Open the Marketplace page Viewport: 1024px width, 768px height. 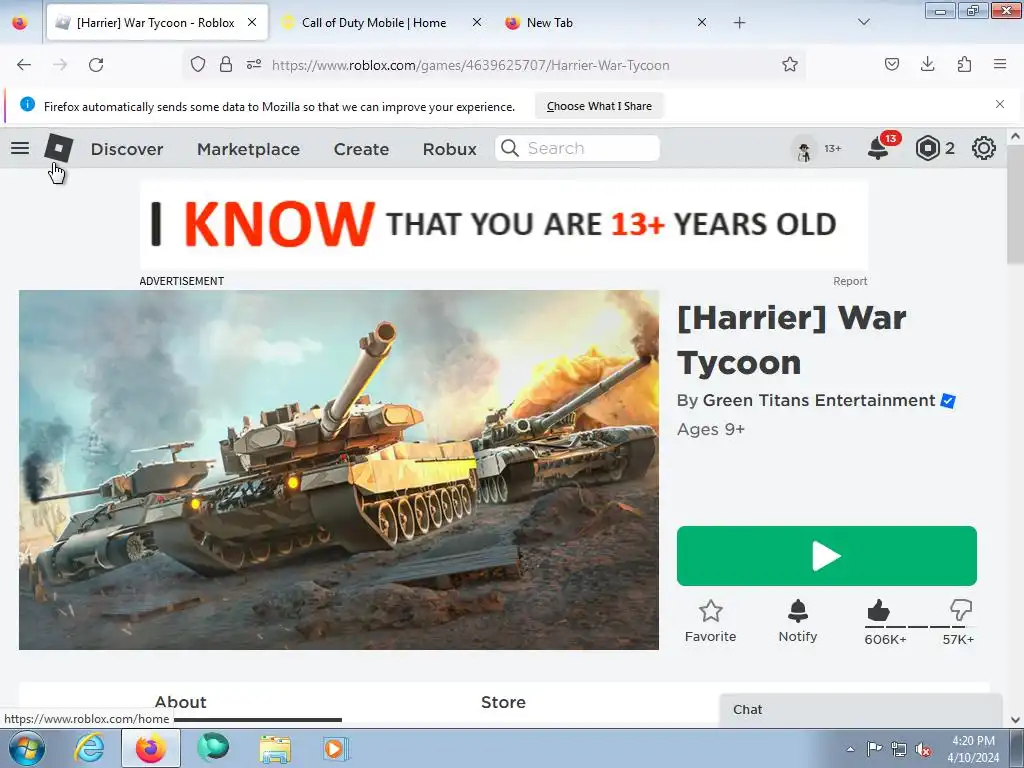tap(248, 149)
